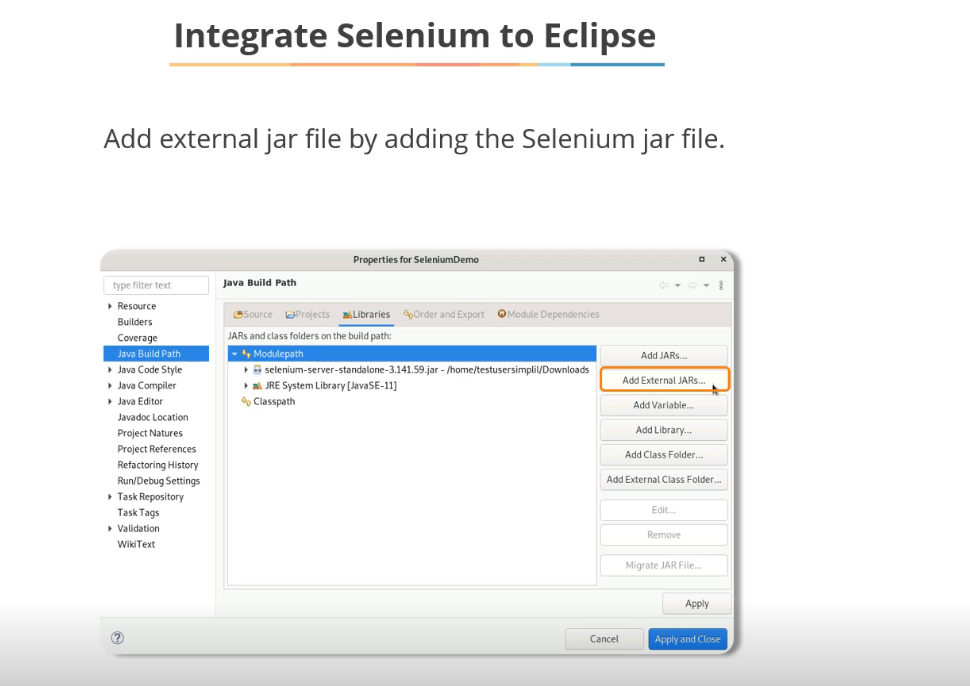Expand the JRE System Library entry
This screenshot has width=970, height=686.
(x=246, y=385)
